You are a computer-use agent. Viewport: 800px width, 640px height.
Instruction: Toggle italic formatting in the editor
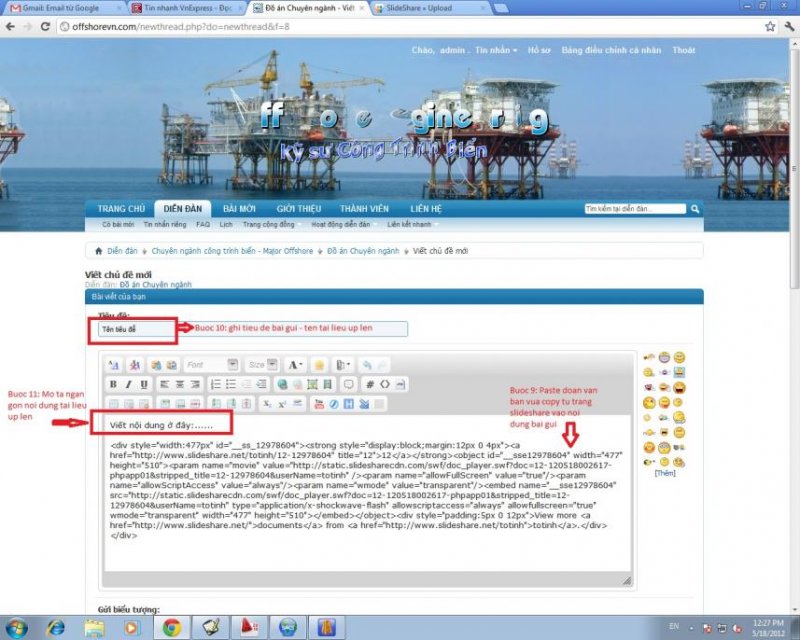pyautogui.click(x=129, y=384)
